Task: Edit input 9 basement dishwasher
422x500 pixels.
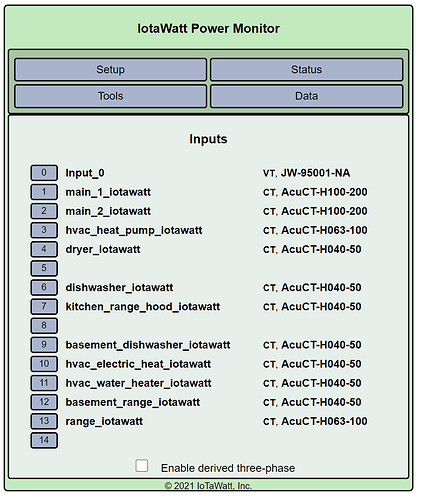Action: [x=44, y=345]
